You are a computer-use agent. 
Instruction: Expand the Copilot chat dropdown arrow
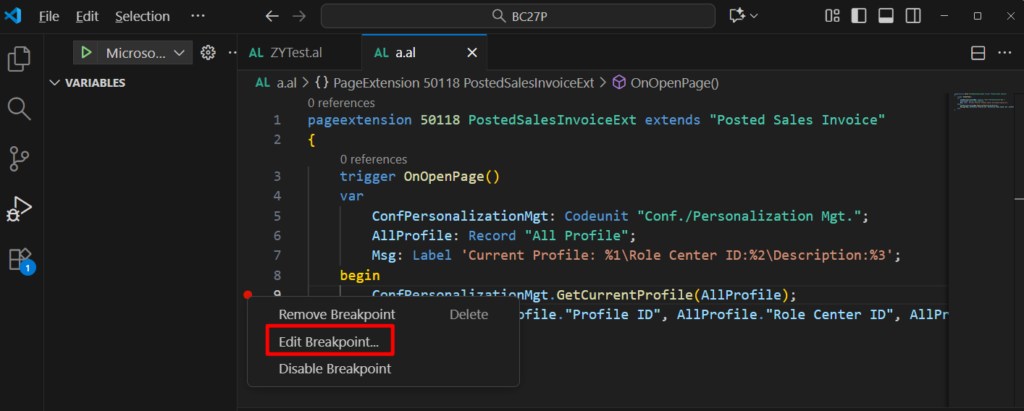pyautogui.click(x=756, y=16)
